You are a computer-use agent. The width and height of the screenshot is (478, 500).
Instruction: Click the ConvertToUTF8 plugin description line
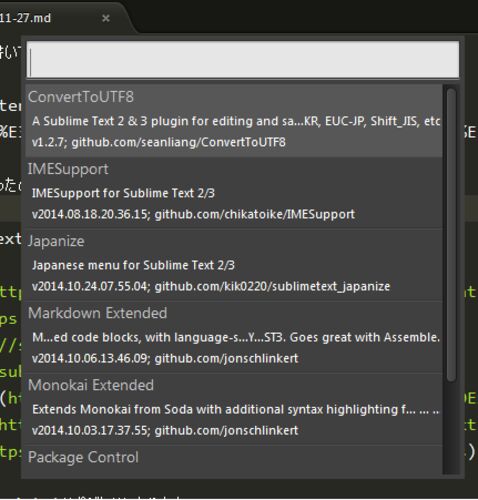click(x=236, y=121)
